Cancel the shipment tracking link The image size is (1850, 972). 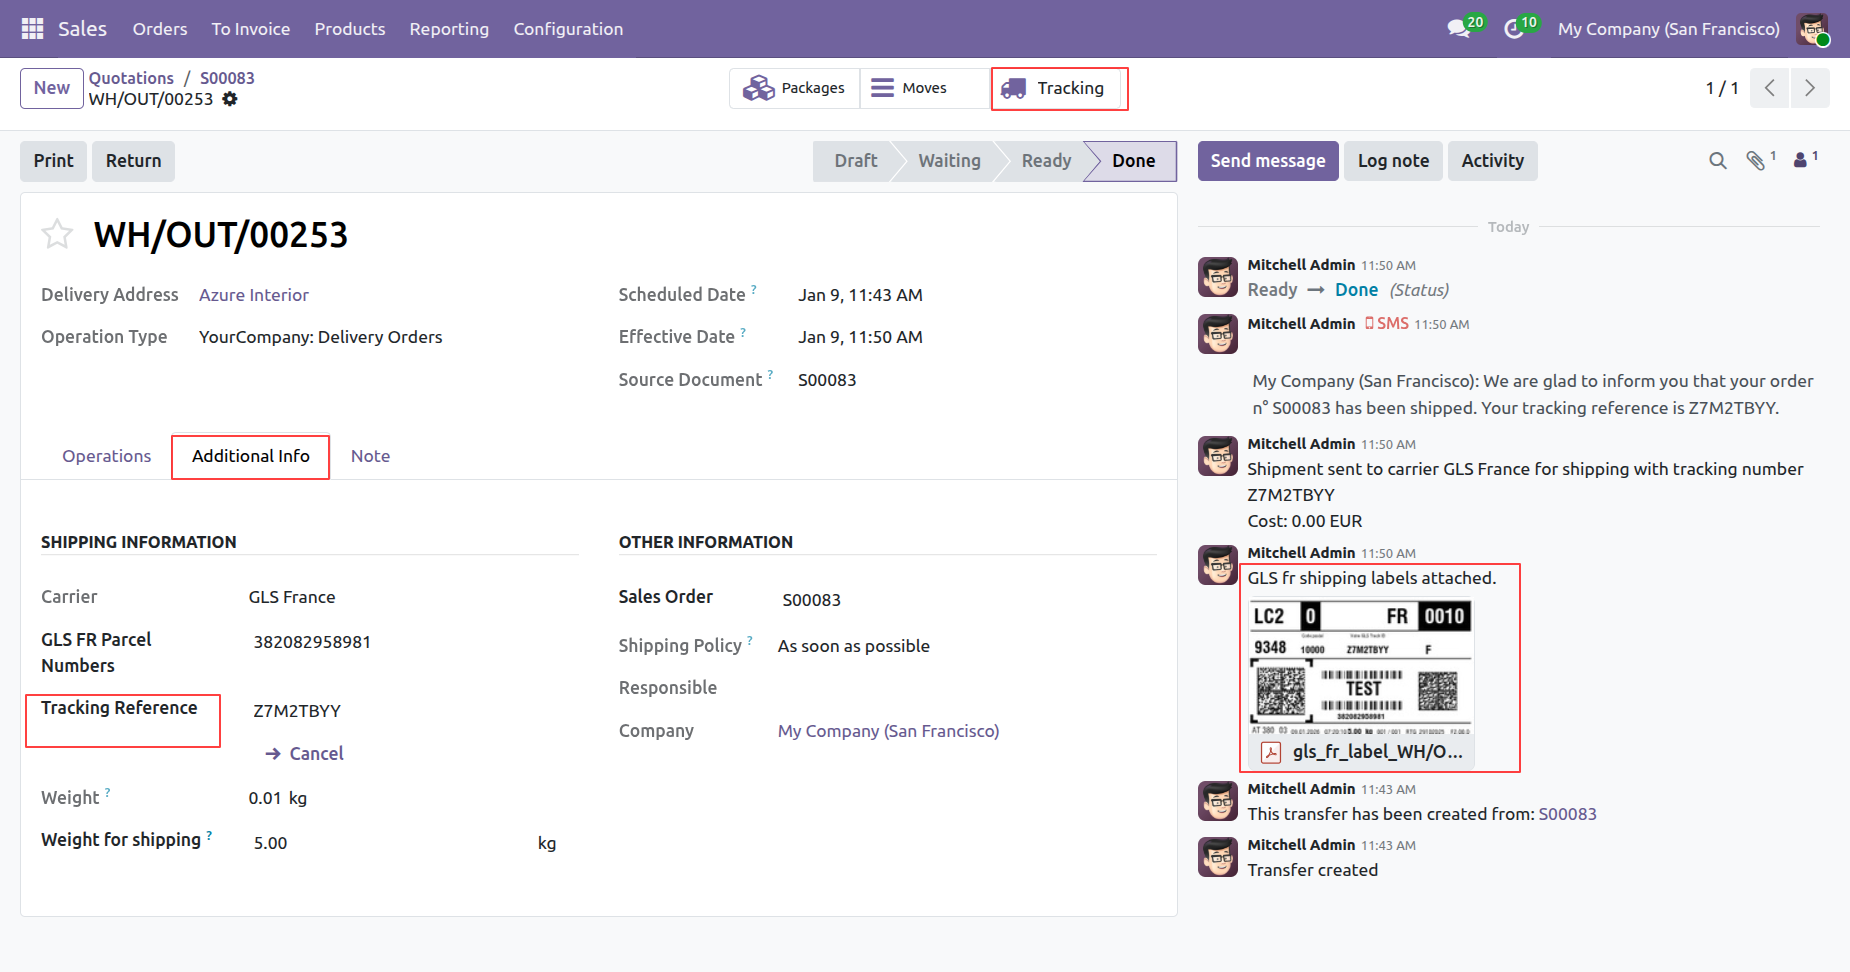click(305, 754)
